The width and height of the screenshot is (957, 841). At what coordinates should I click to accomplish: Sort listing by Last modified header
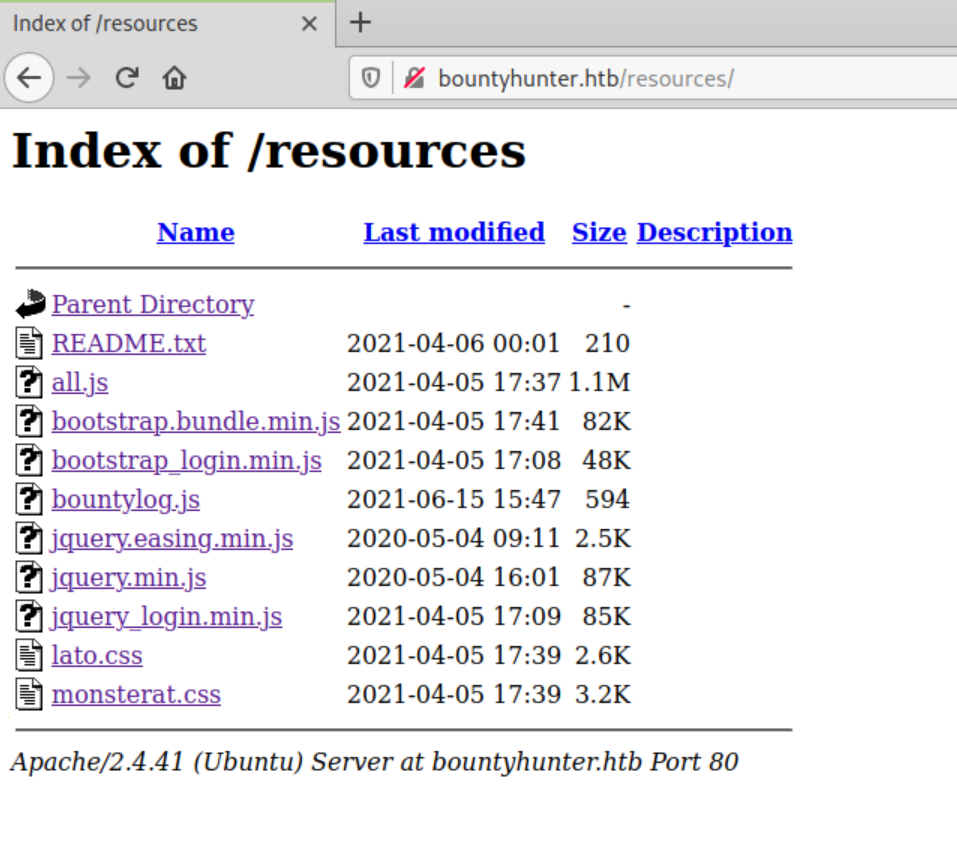[x=454, y=232]
